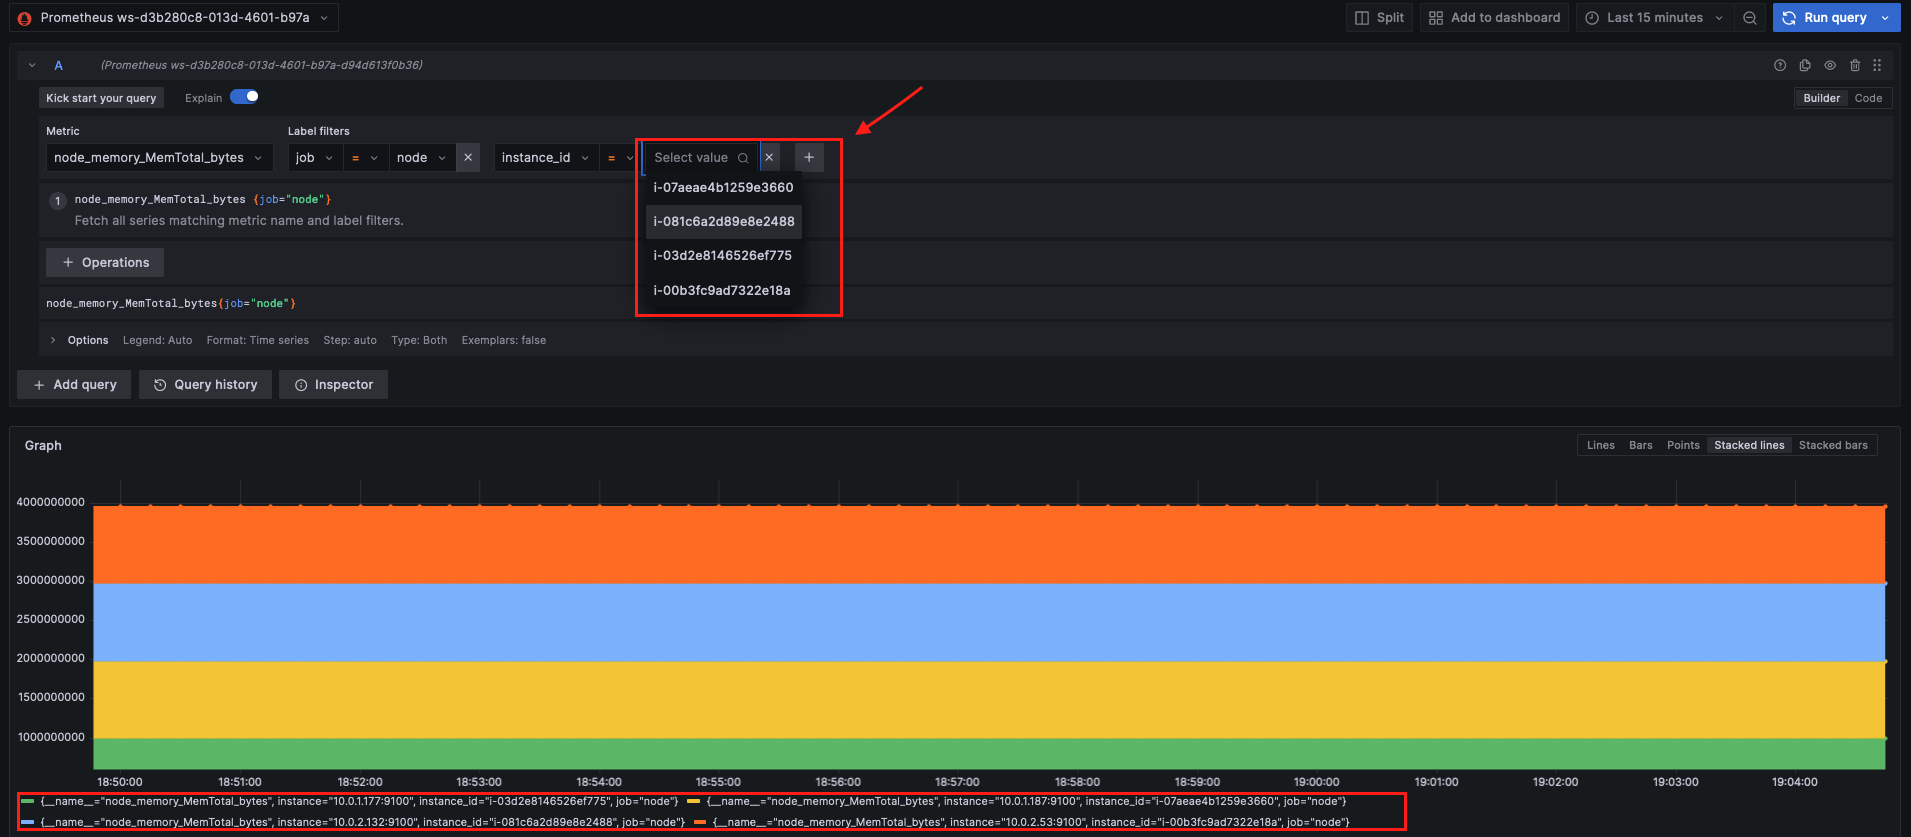Hide query A using the eye icon
The image size is (1911, 837).
(x=1830, y=66)
